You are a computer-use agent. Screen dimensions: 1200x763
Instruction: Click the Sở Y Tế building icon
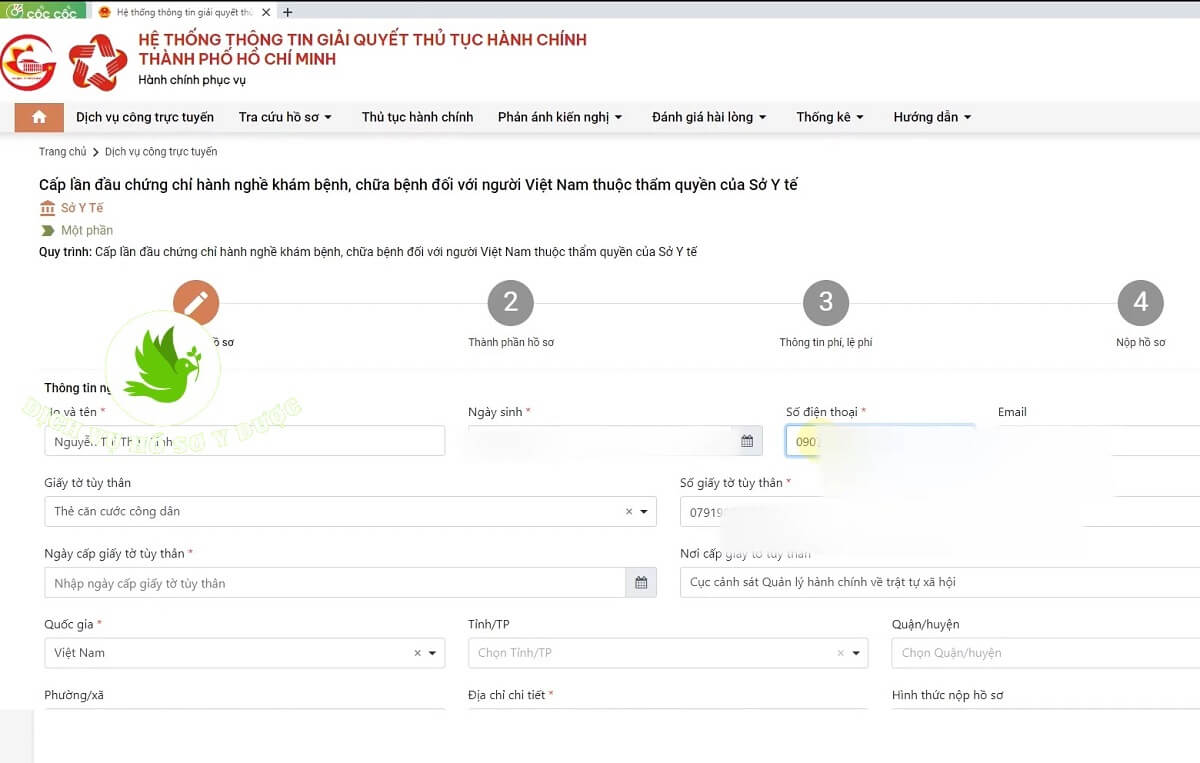(x=47, y=208)
